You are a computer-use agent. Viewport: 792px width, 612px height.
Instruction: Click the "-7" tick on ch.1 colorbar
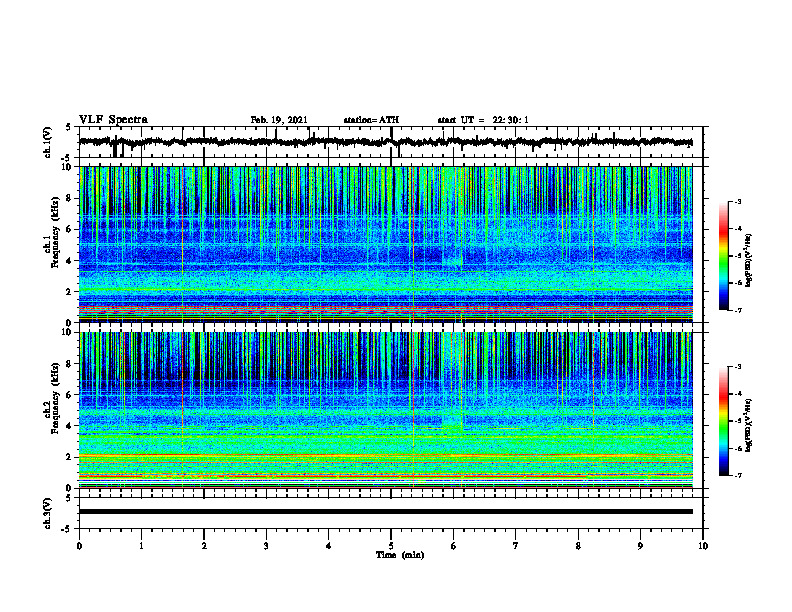(x=738, y=310)
